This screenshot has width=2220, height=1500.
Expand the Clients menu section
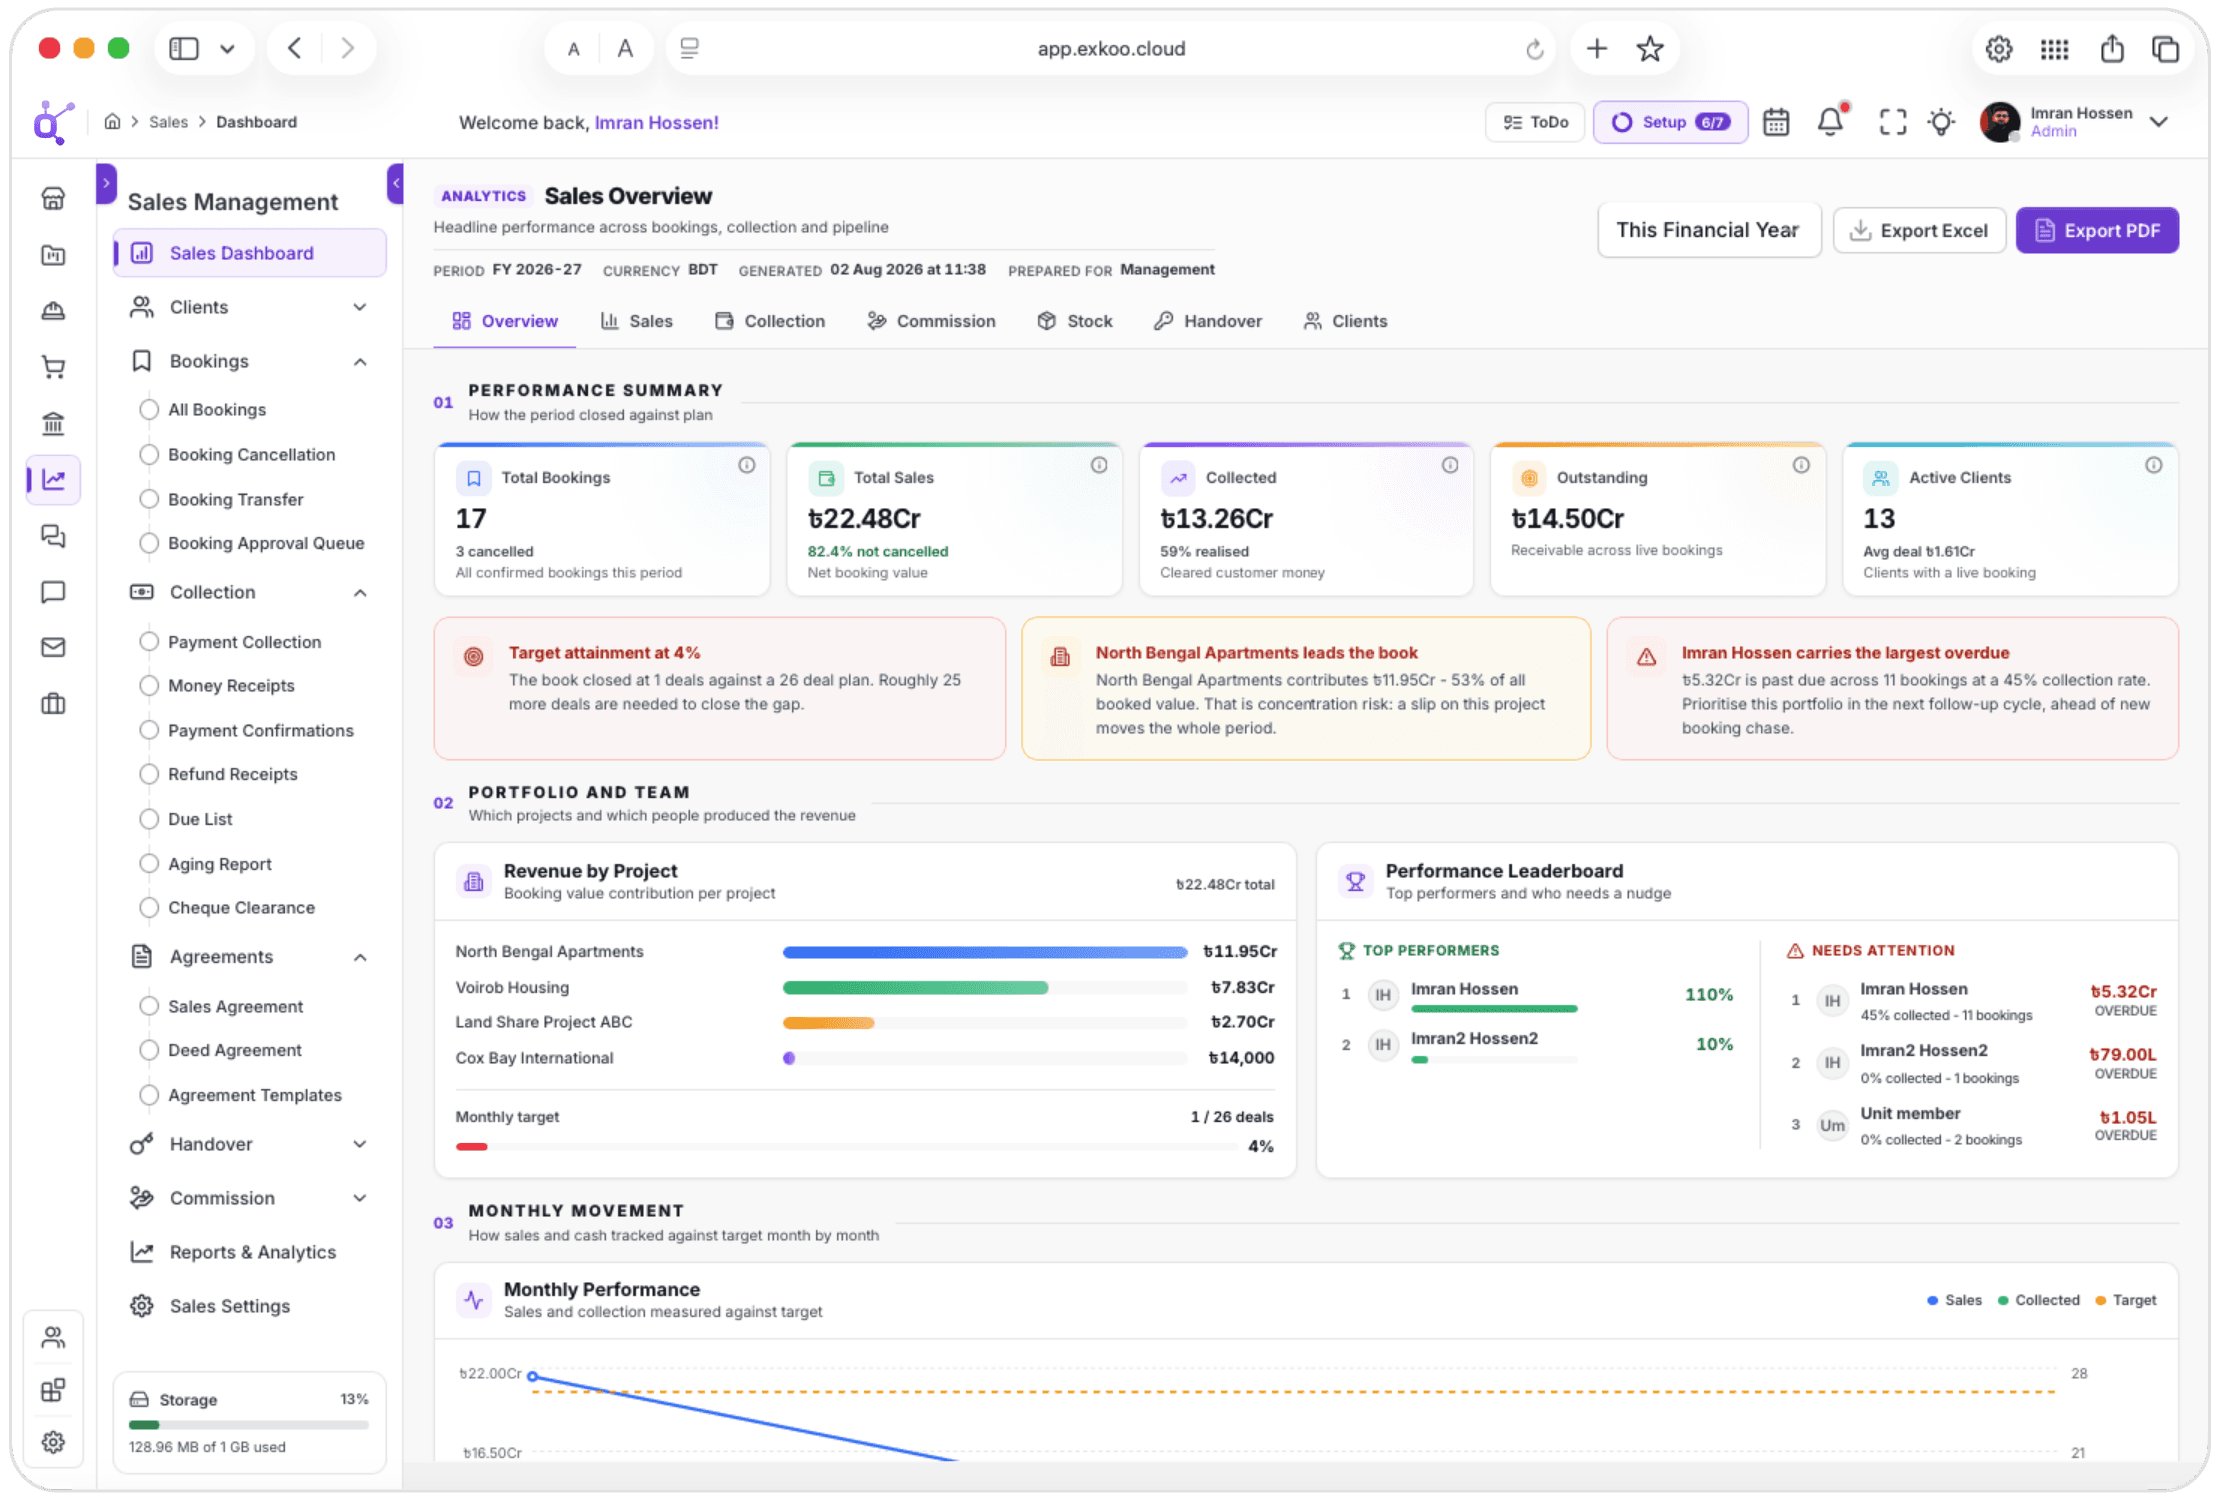pyautogui.click(x=250, y=307)
